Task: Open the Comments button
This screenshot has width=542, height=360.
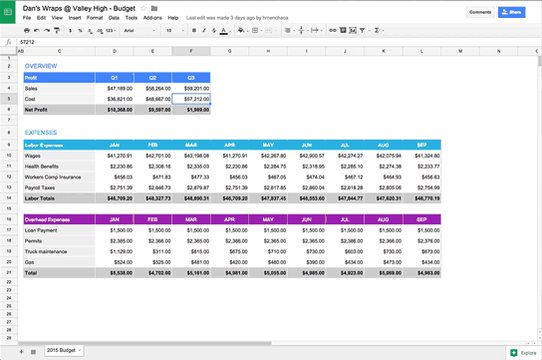Action: (480, 12)
